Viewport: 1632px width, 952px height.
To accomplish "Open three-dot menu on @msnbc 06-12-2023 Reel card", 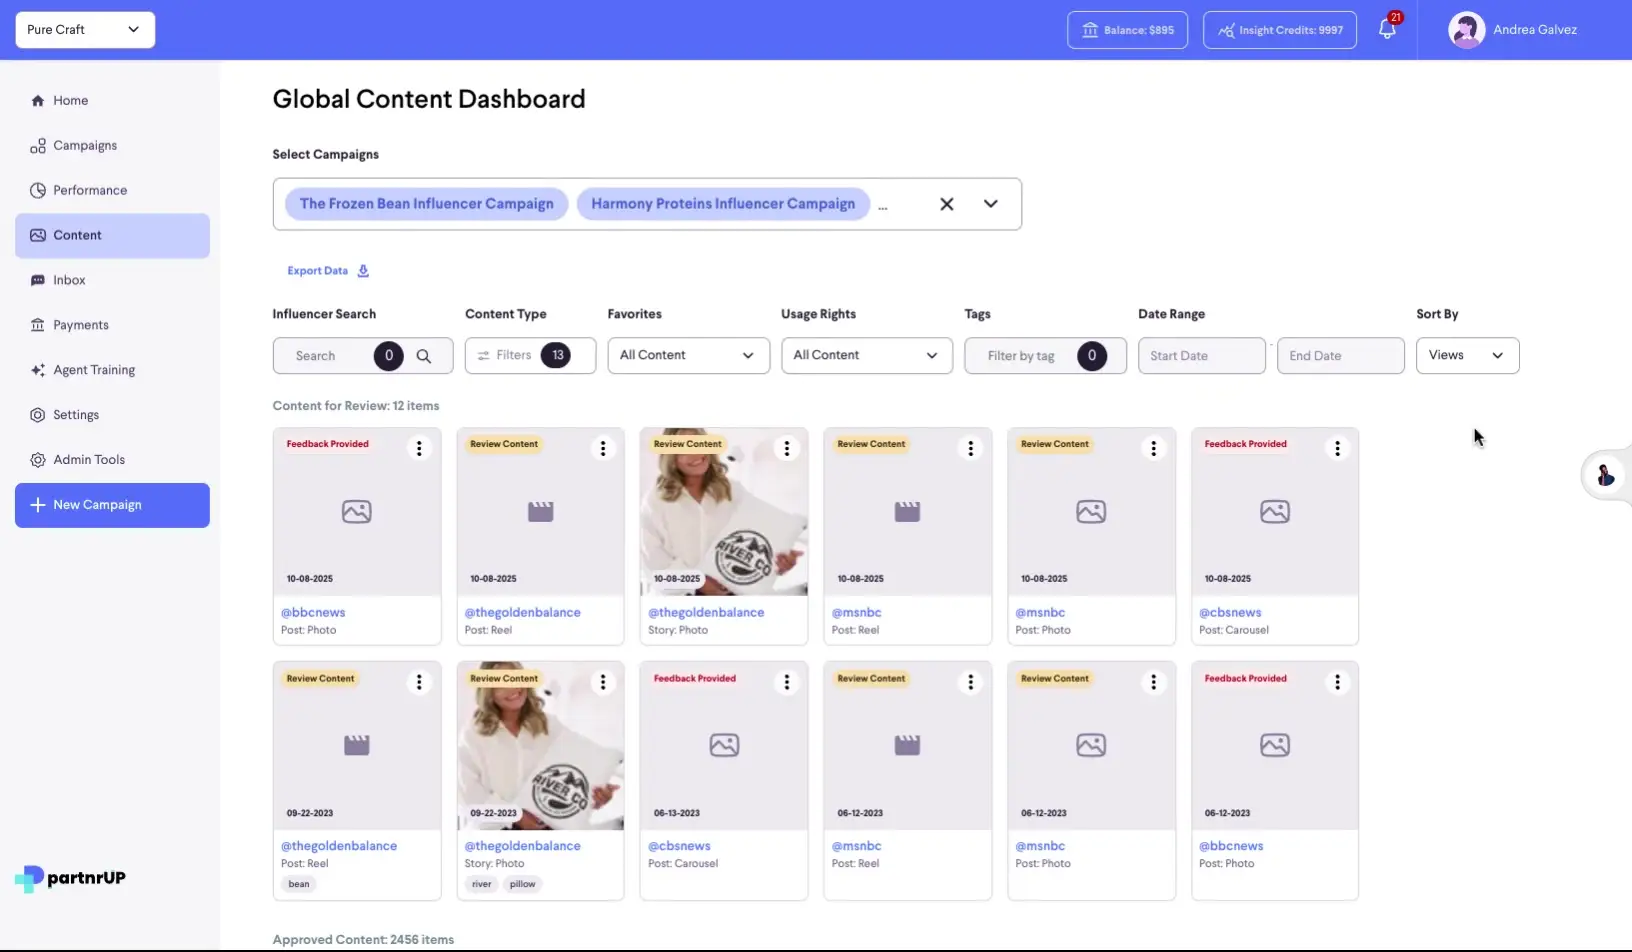I will point(970,682).
